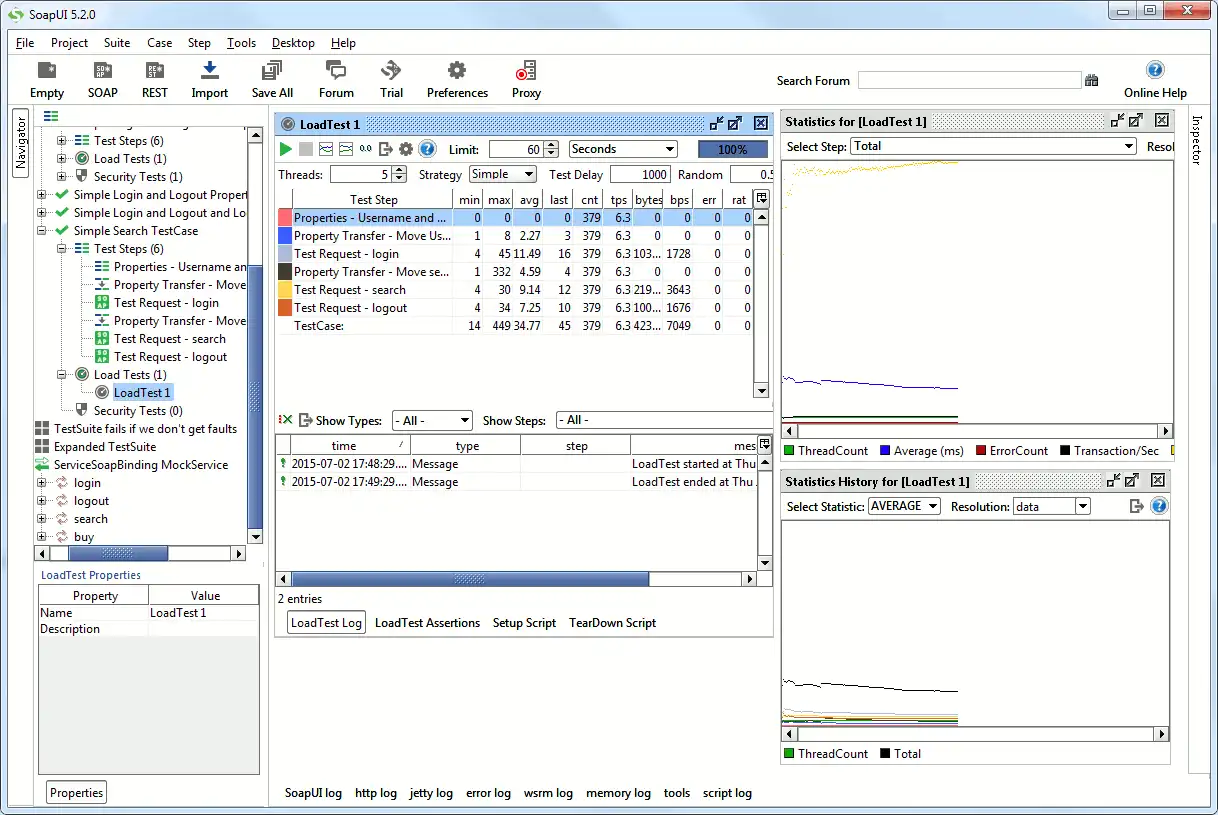Run the LoadTest with green play button
Screen dimensions: 1218x815
click(x=286, y=149)
